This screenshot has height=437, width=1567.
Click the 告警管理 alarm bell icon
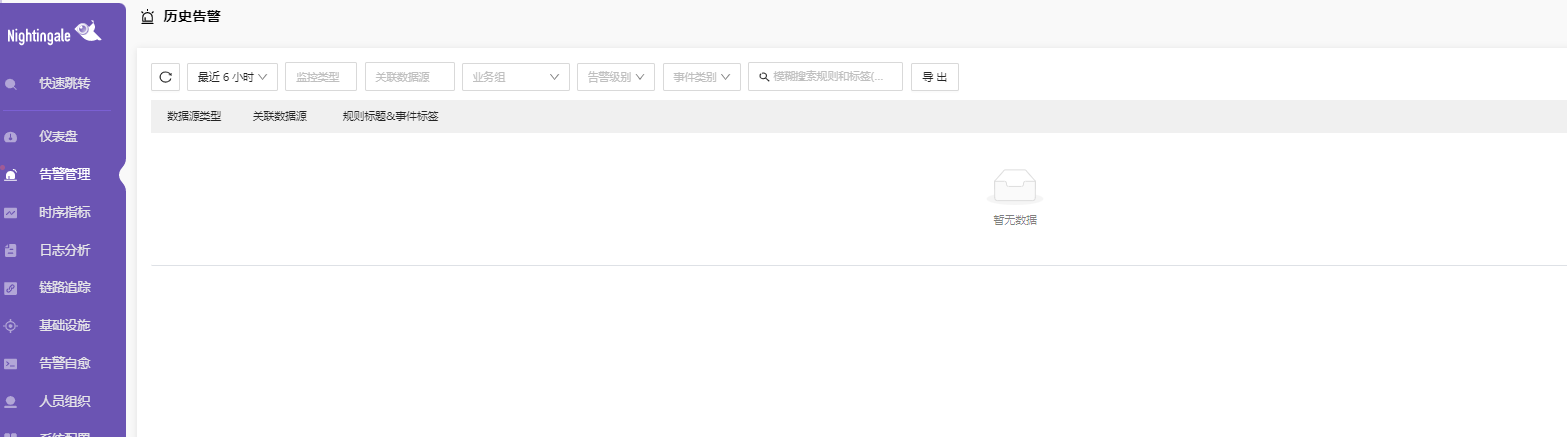point(11,175)
